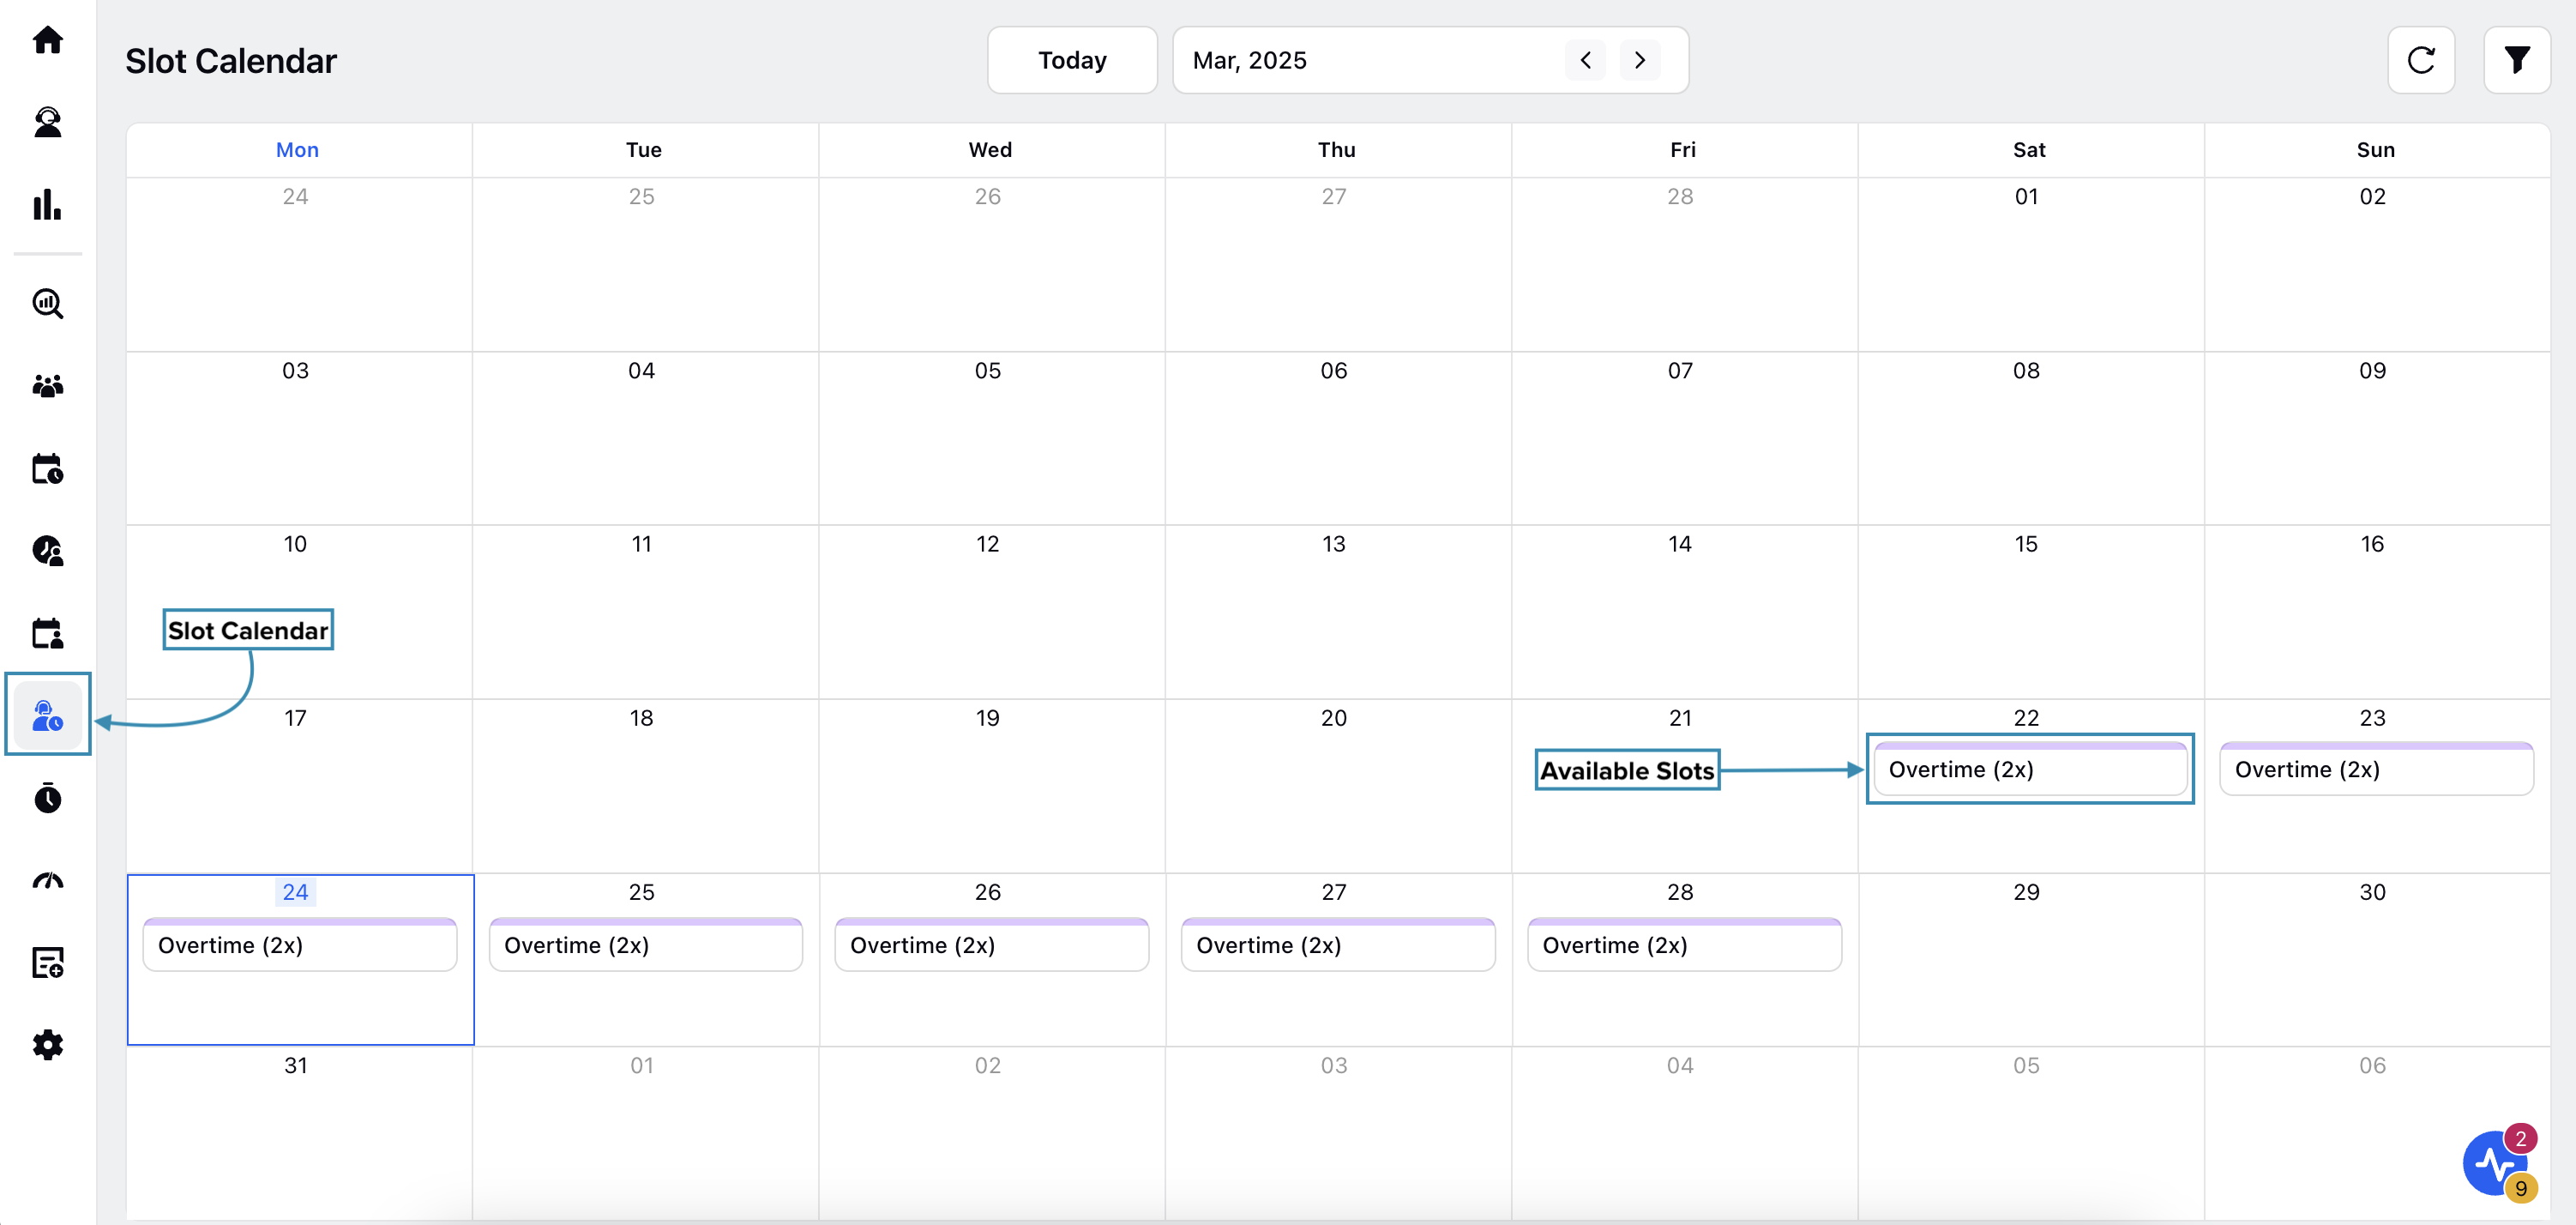The height and width of the screenshot is (1225, 2576).
Task: Go to next month arrow
Action: pos(1640,60)
